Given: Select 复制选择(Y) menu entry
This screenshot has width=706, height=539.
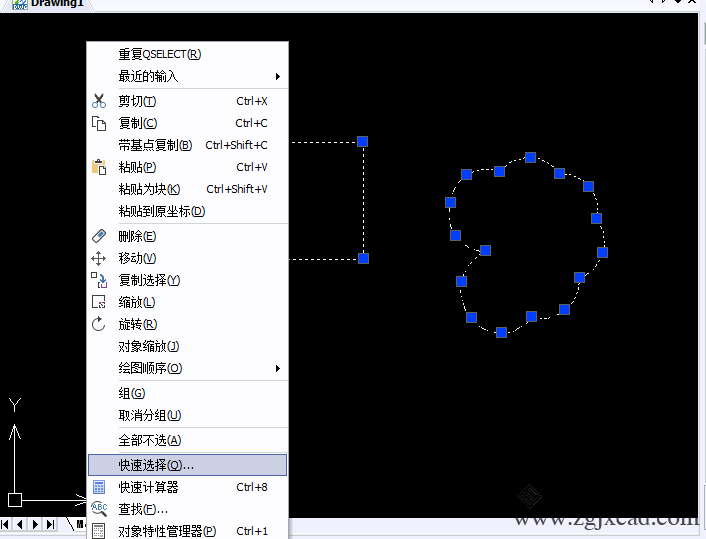Looking at the screenshot, I should (187, 280).
